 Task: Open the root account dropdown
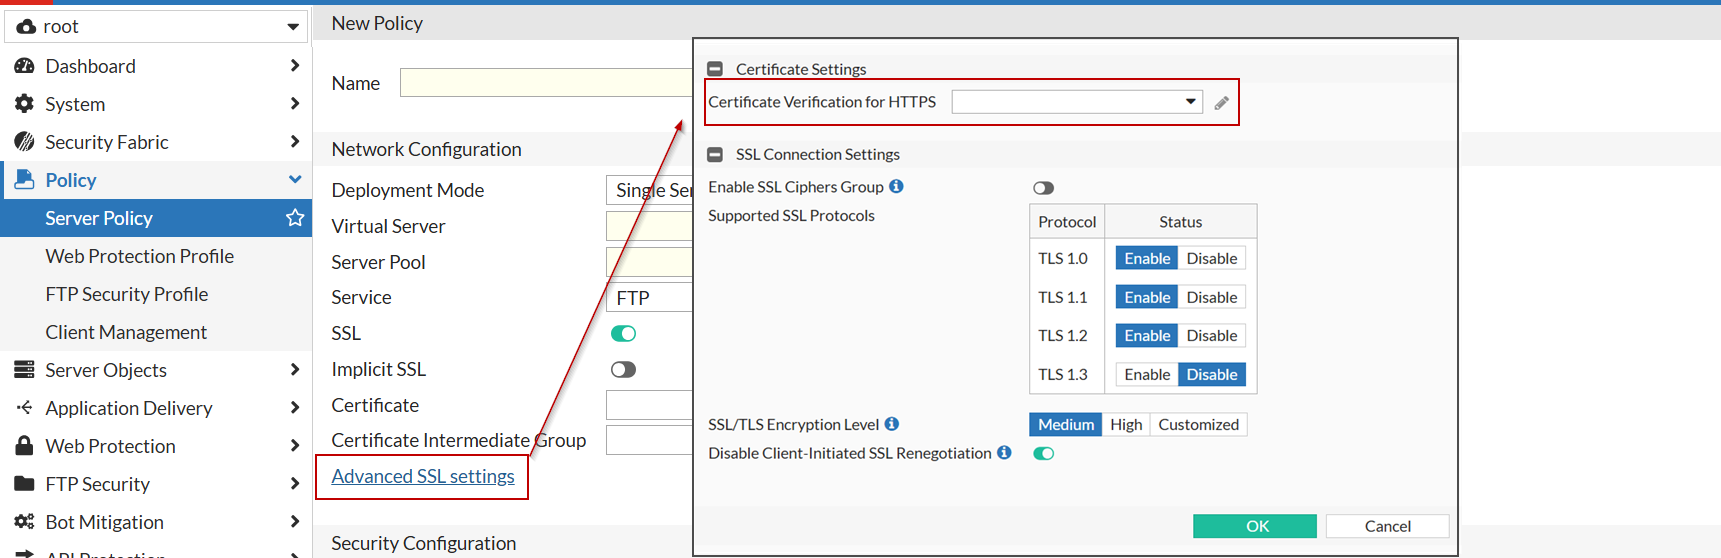[x=156, y=27]
